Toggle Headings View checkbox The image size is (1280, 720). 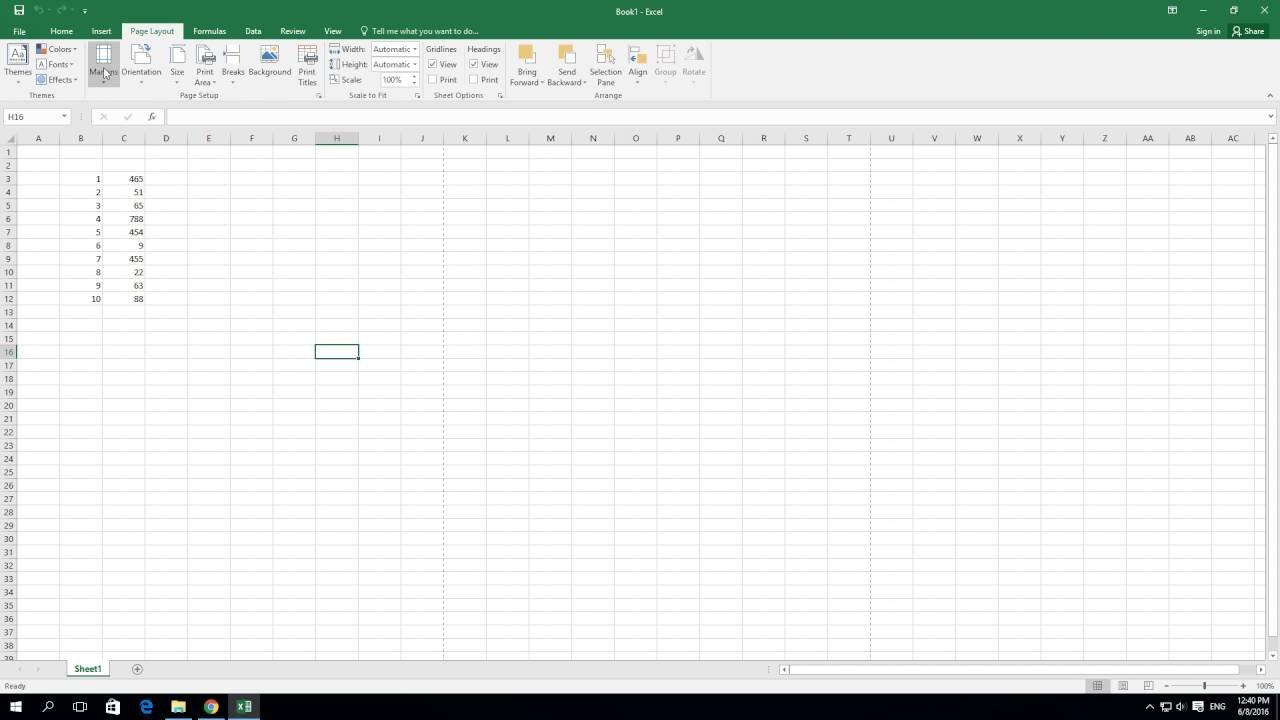[x=474, y=64]
